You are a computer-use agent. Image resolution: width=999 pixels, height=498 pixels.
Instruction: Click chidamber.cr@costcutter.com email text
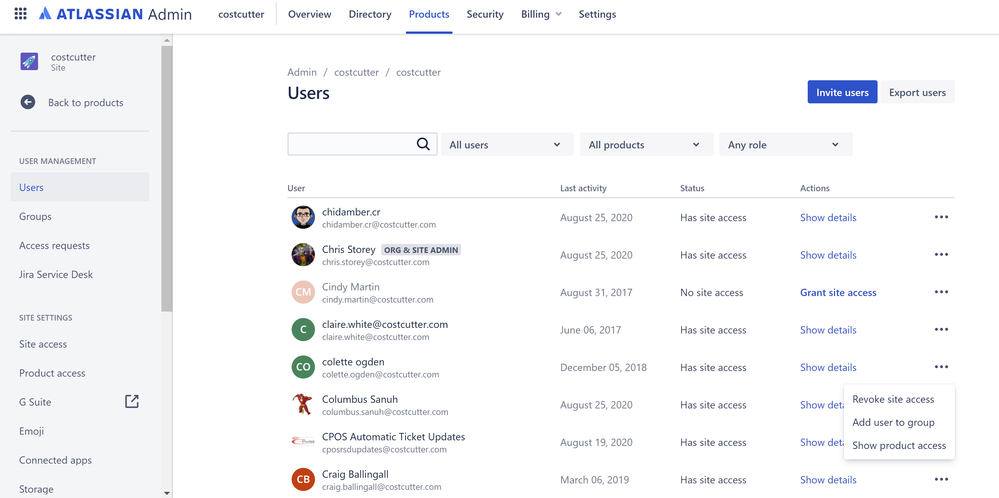tap(379, 225)
